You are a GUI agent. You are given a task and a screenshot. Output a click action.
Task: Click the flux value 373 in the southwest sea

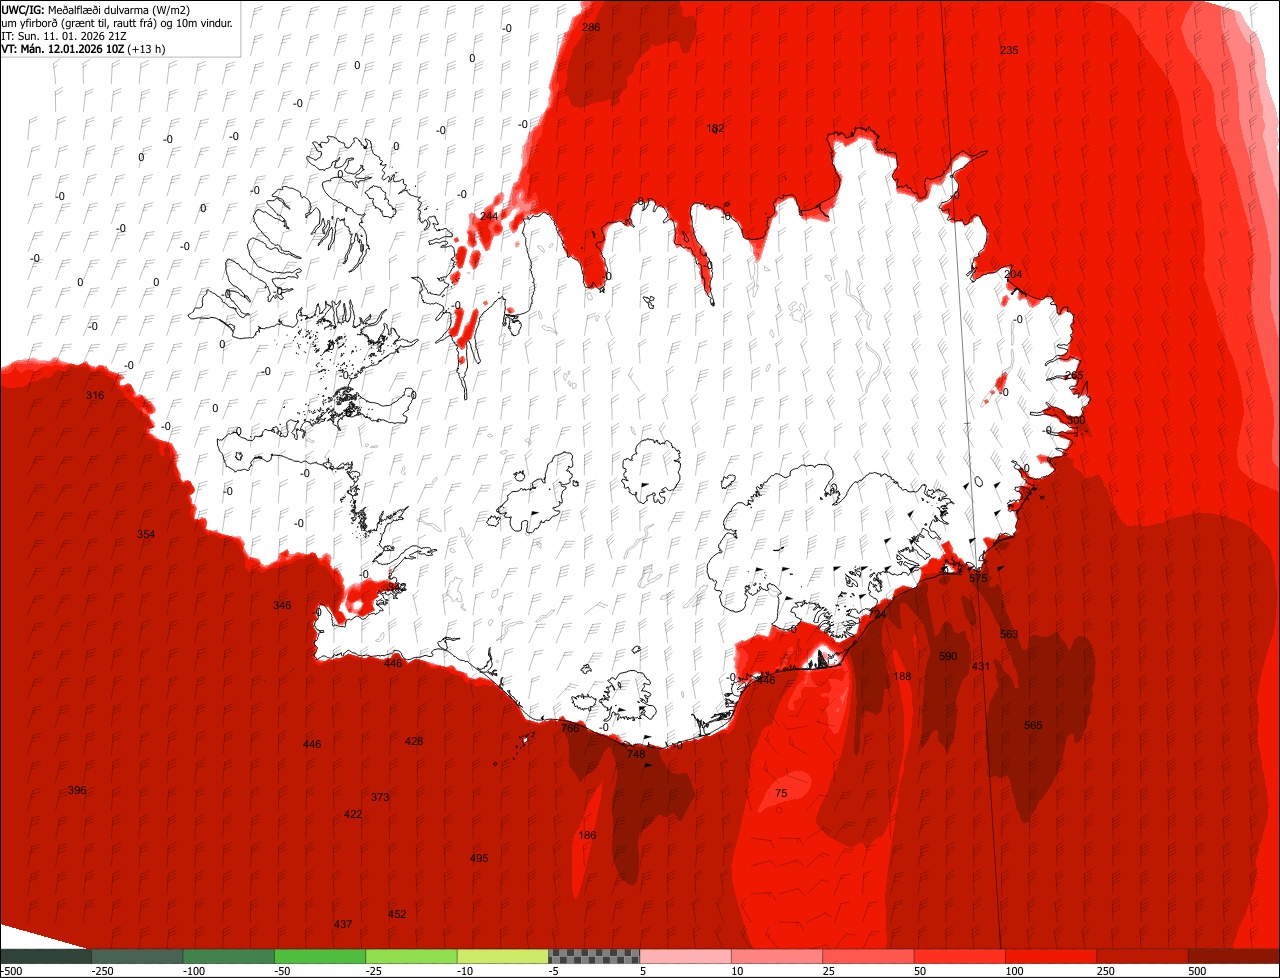tap(380, 797)
